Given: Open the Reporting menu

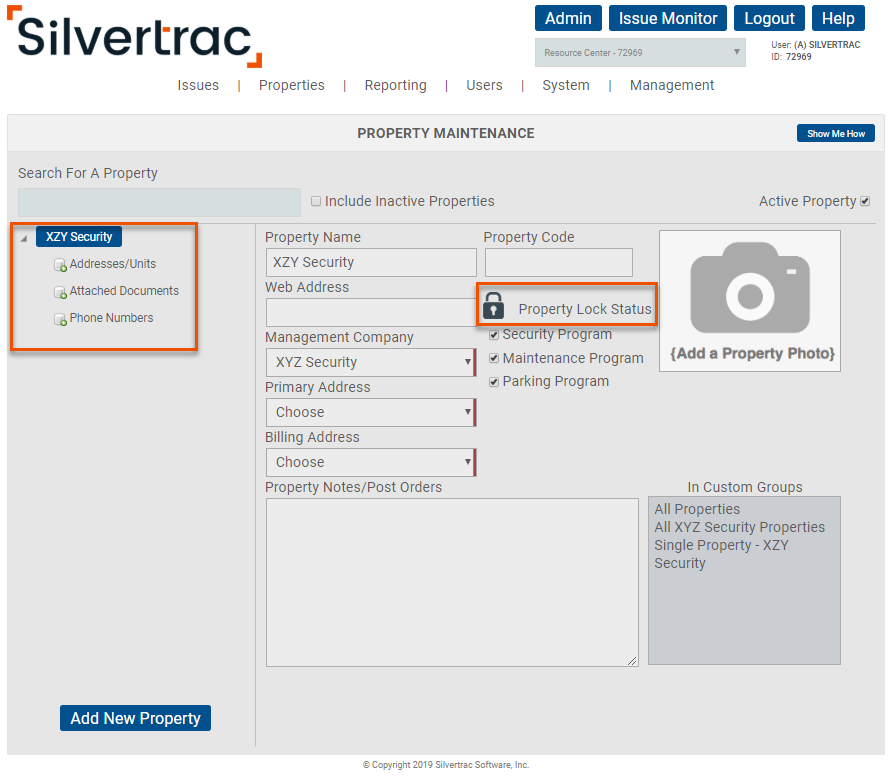Looking at the screenshot, I should 395,85.
